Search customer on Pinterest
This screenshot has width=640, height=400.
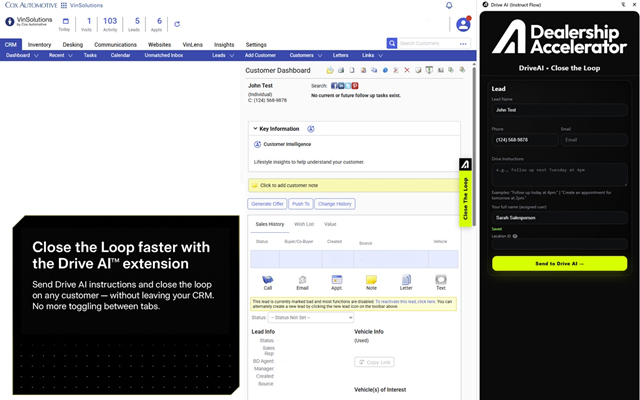[355, 86]
